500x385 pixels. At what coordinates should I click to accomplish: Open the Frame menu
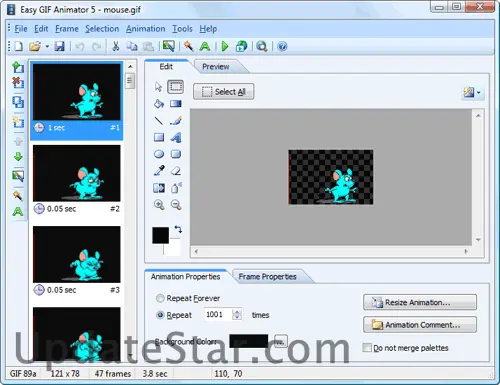coord(67,29)
